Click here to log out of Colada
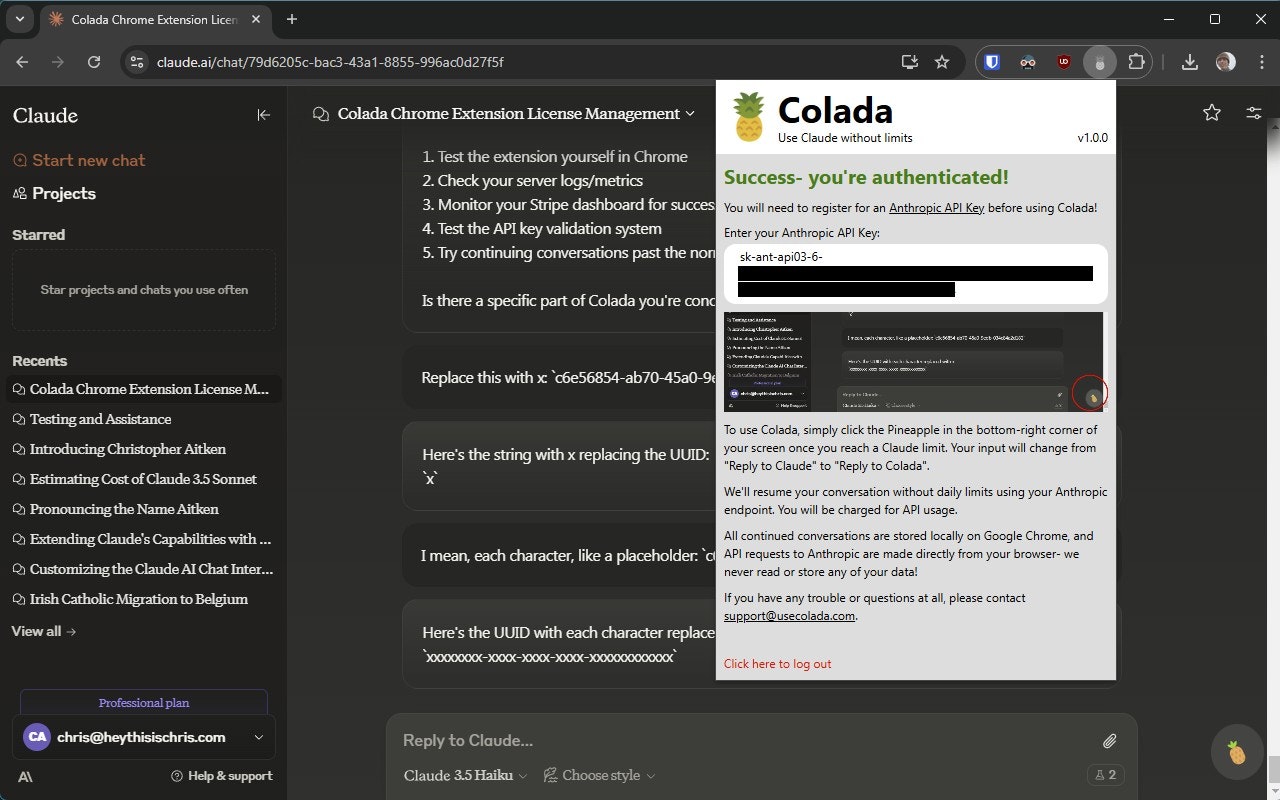Viewport: 1280px width, 800px height. (x=778, y=664)
